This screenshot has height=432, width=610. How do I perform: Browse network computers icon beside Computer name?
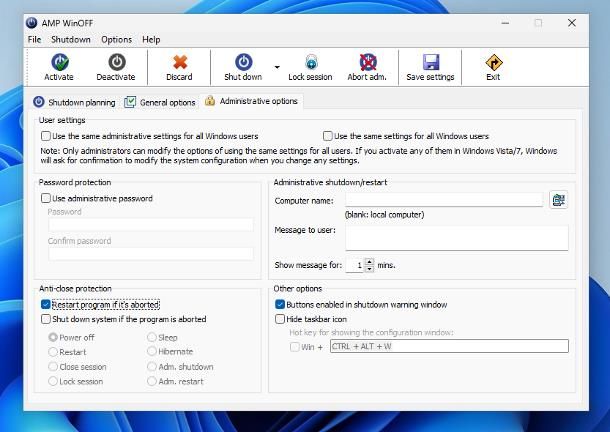click(558, 200)
